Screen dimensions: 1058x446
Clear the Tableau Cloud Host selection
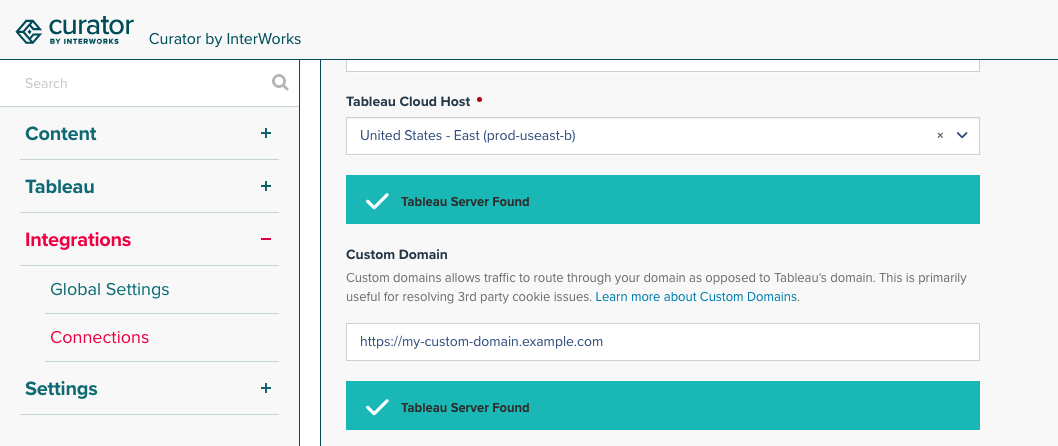coord(940,136)
